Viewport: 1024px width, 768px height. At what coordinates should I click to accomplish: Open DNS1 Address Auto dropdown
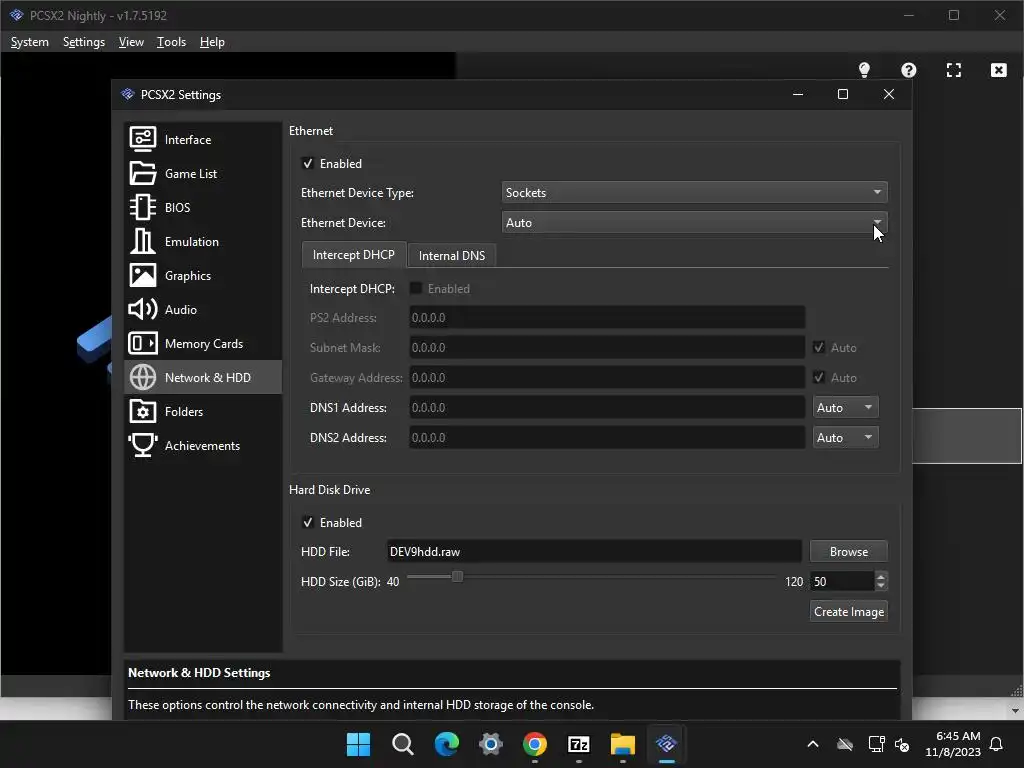click(x=845, y=408)
